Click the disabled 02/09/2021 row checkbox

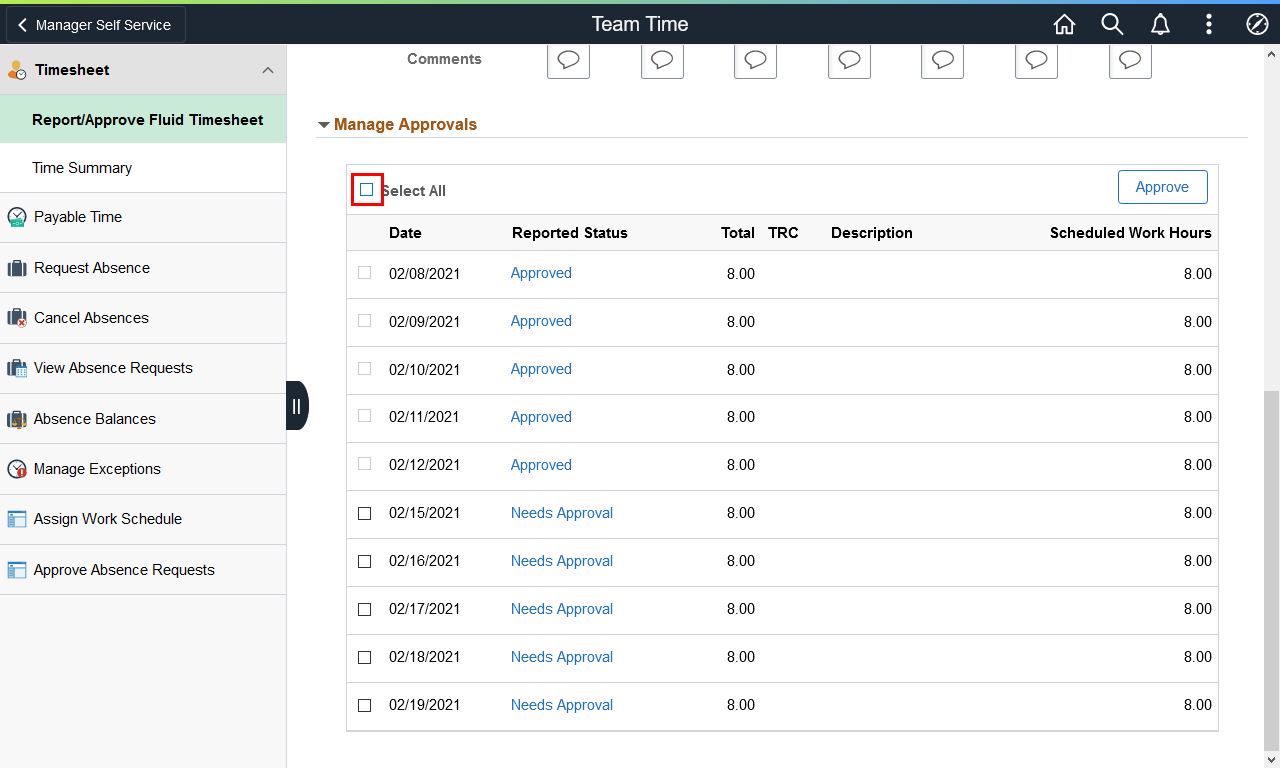point(364,320)
